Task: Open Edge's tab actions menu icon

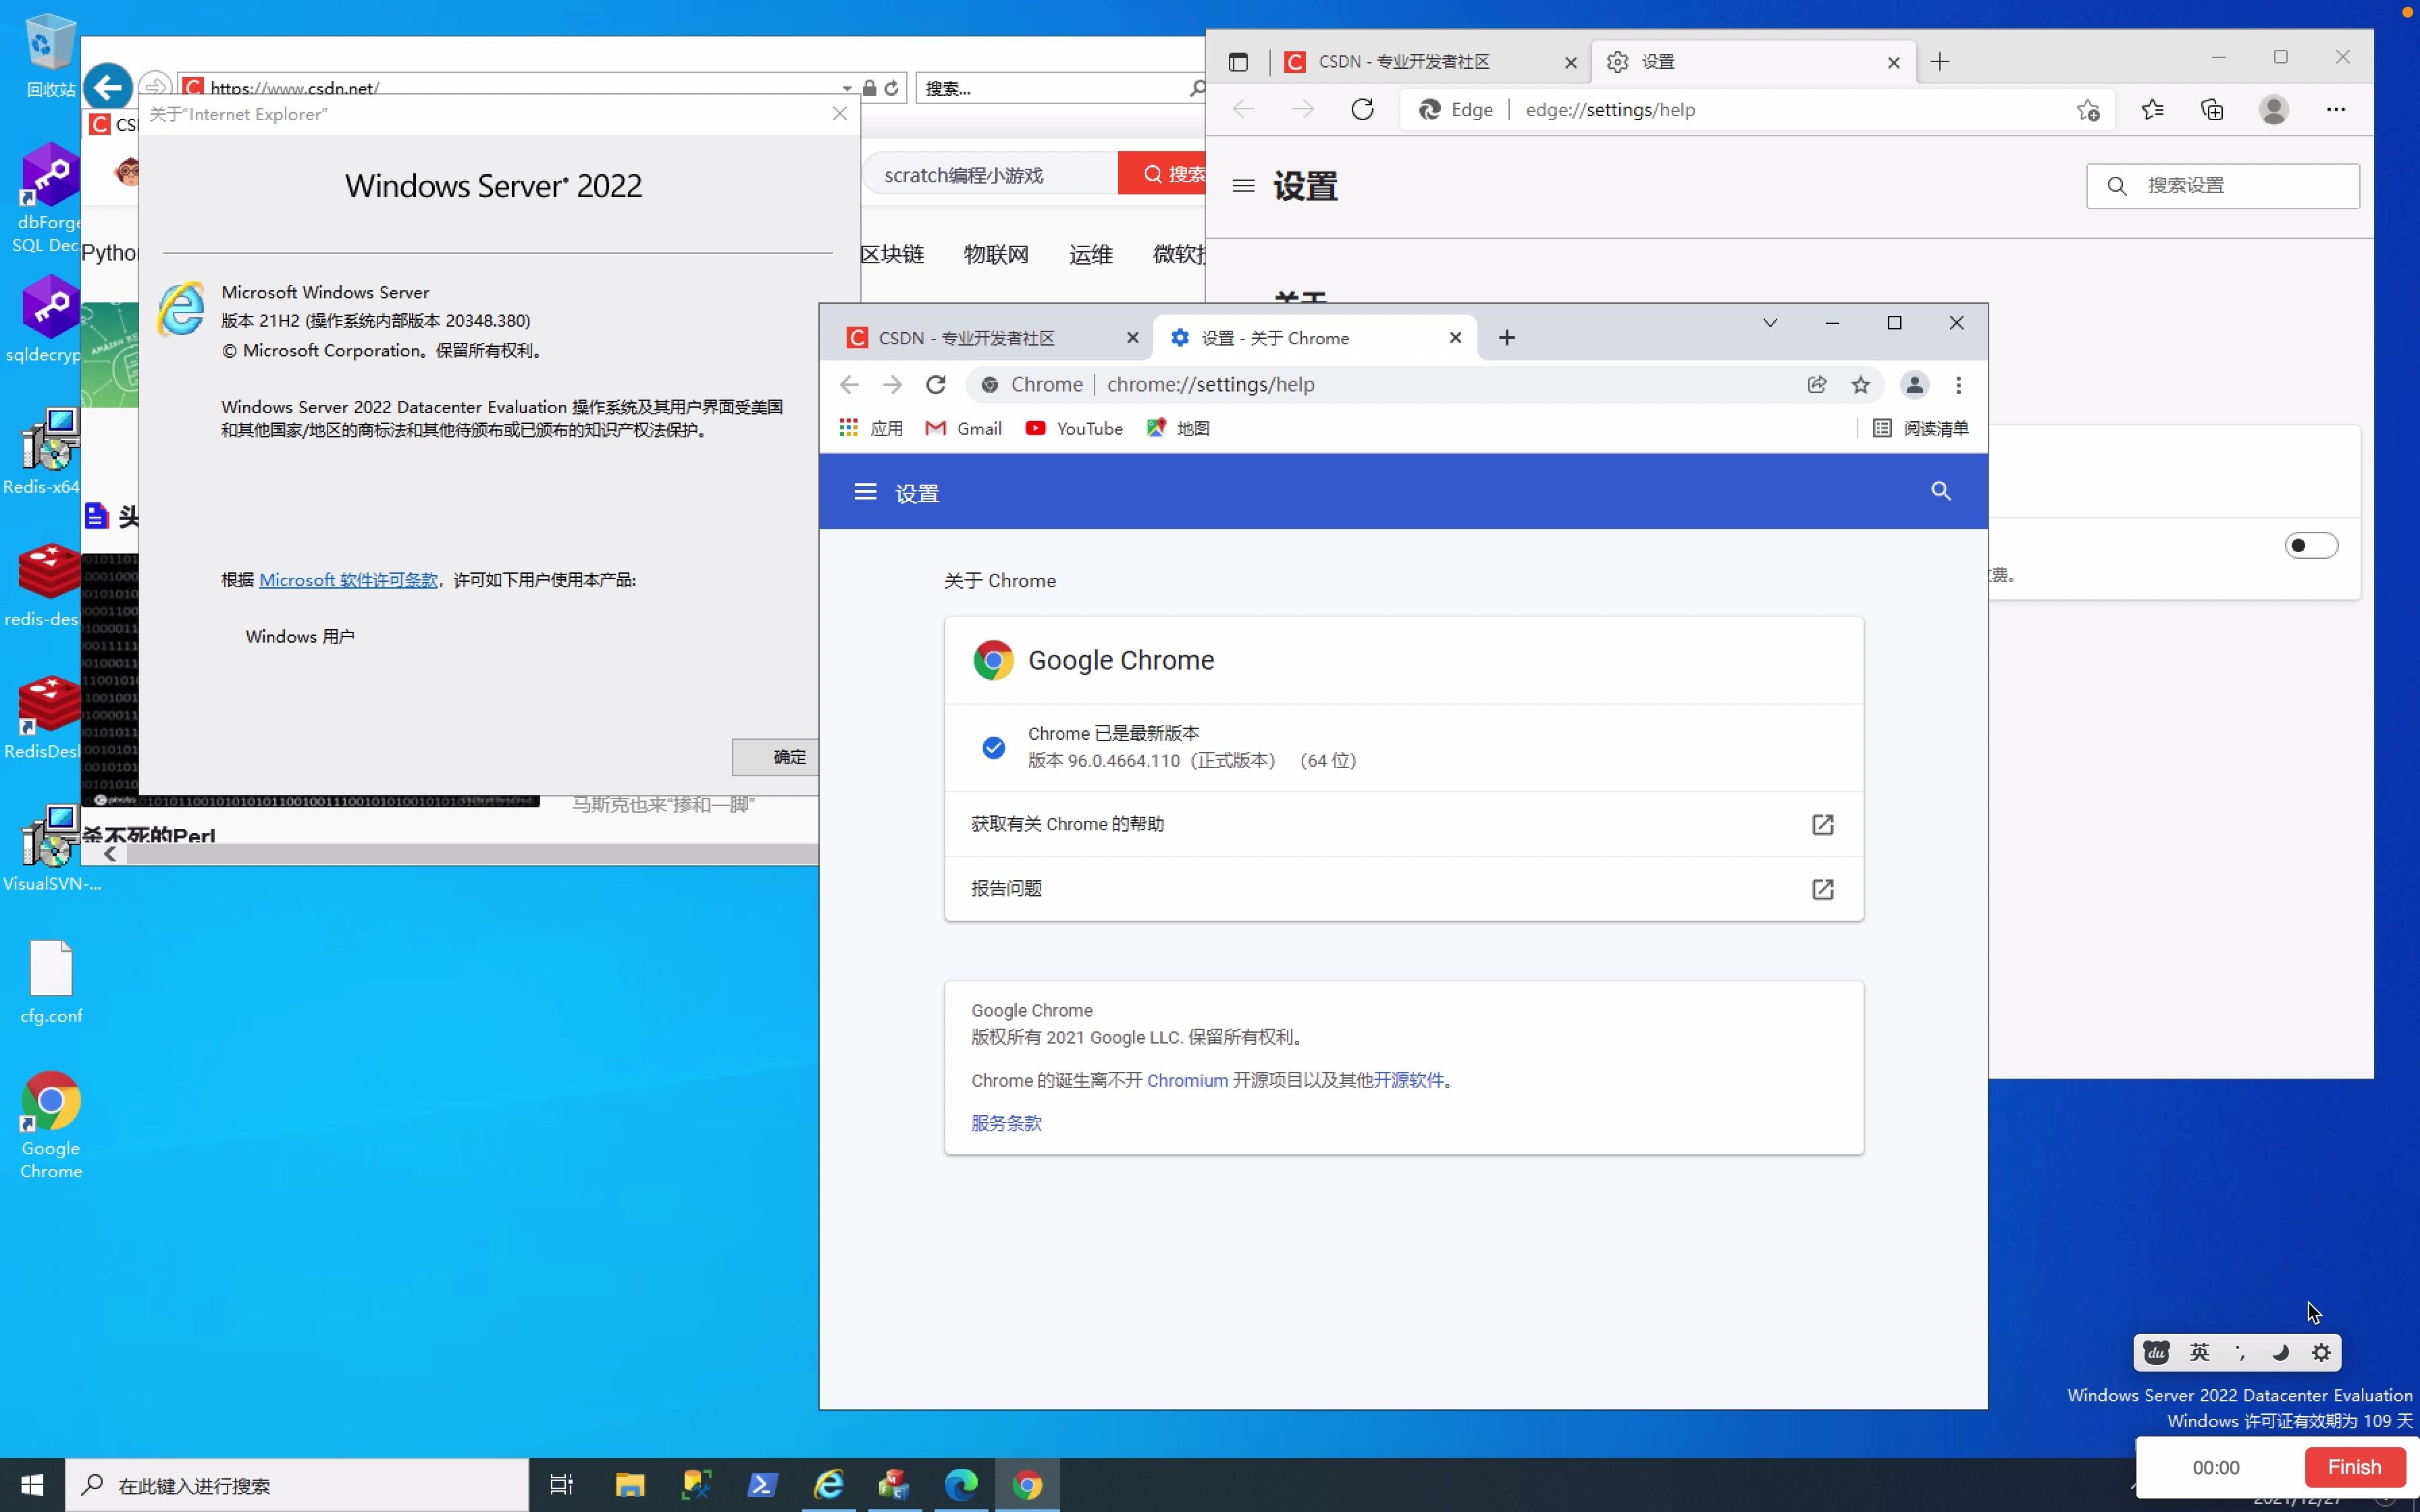Action: 1238,62
